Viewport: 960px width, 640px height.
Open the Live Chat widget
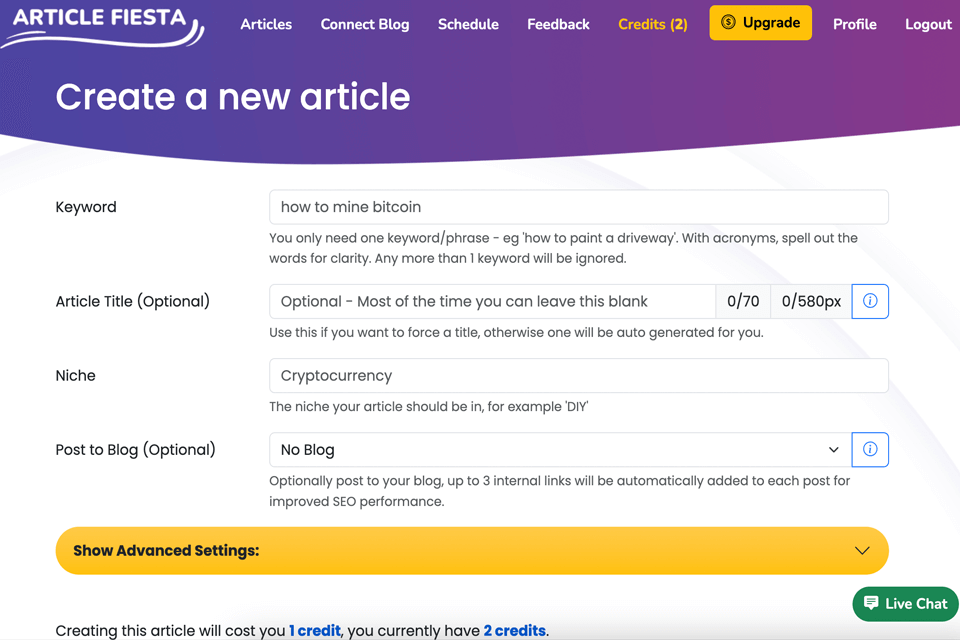[x=906, y=603]
